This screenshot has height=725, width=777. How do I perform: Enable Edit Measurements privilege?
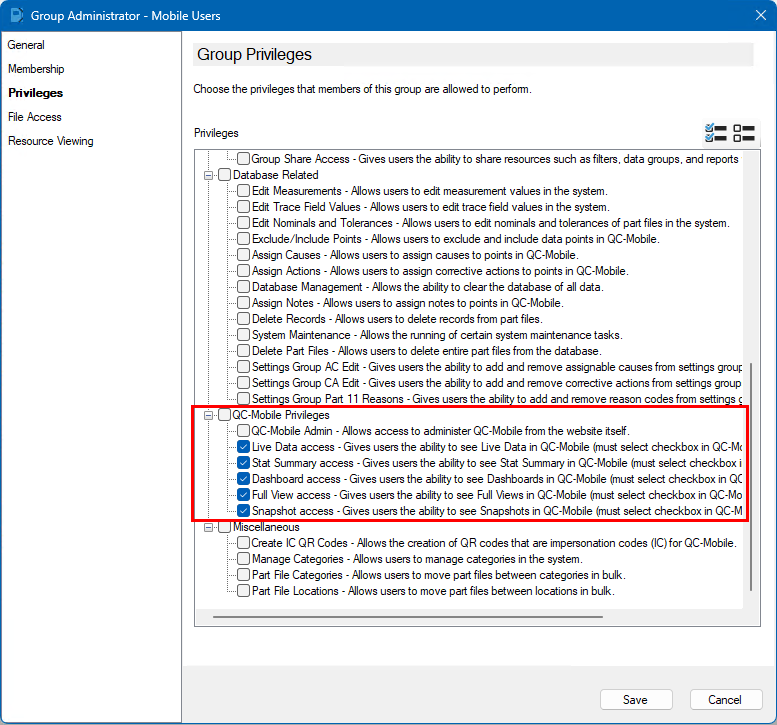(243, 191)
